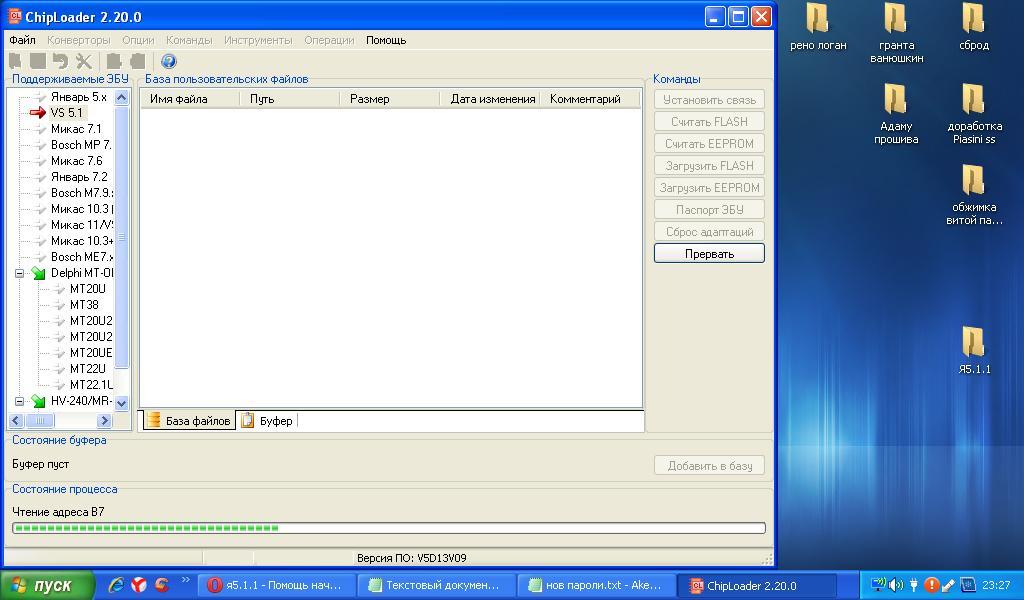Open the Опции menu

tap(138, 40)
